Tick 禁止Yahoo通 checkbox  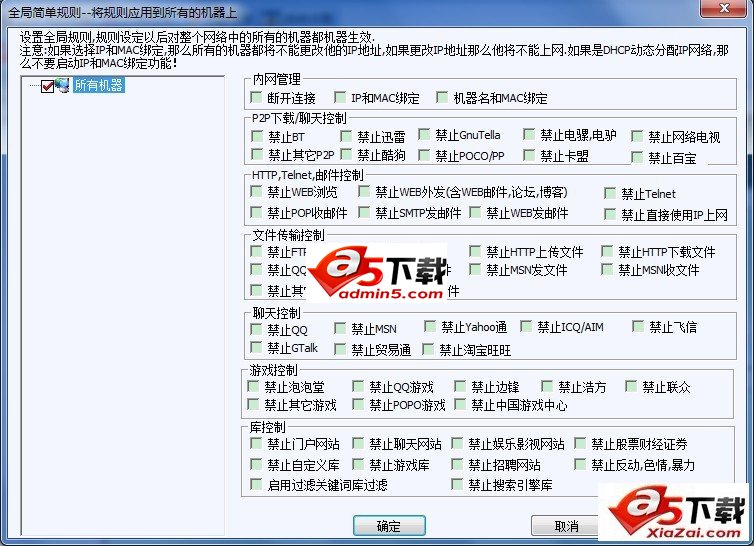point(430,327)
